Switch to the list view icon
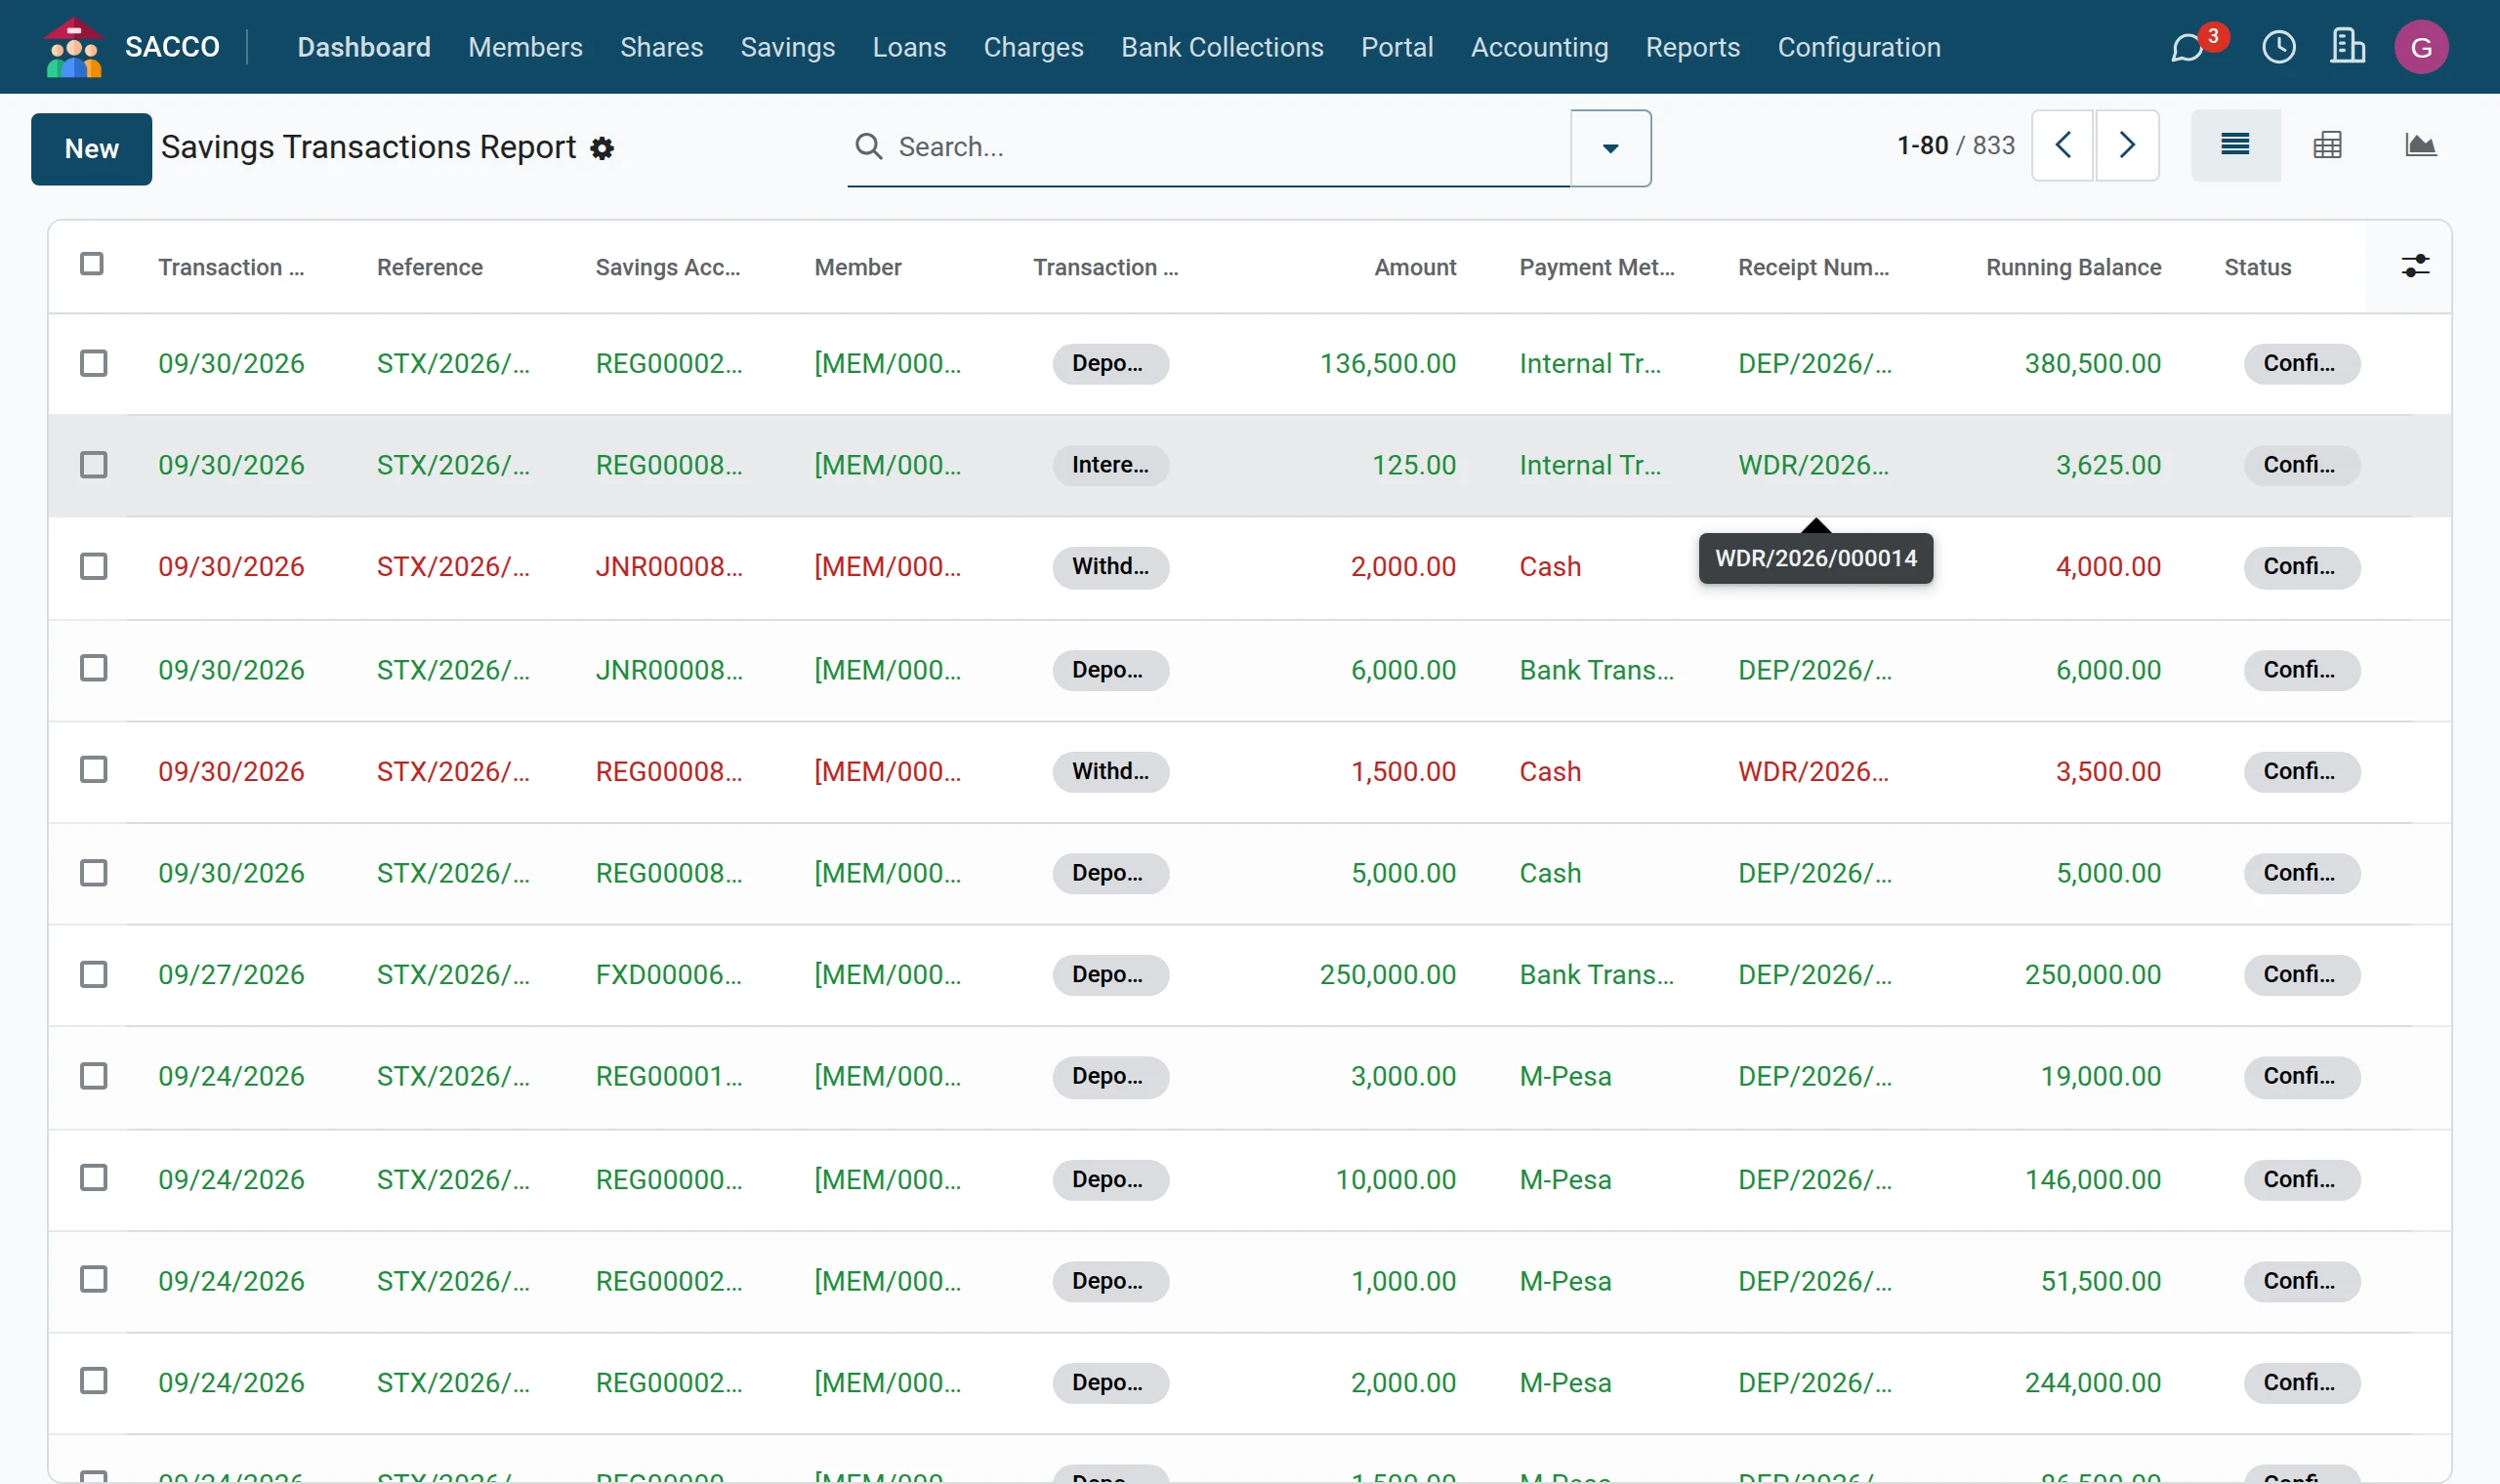 pos(2235,146)
